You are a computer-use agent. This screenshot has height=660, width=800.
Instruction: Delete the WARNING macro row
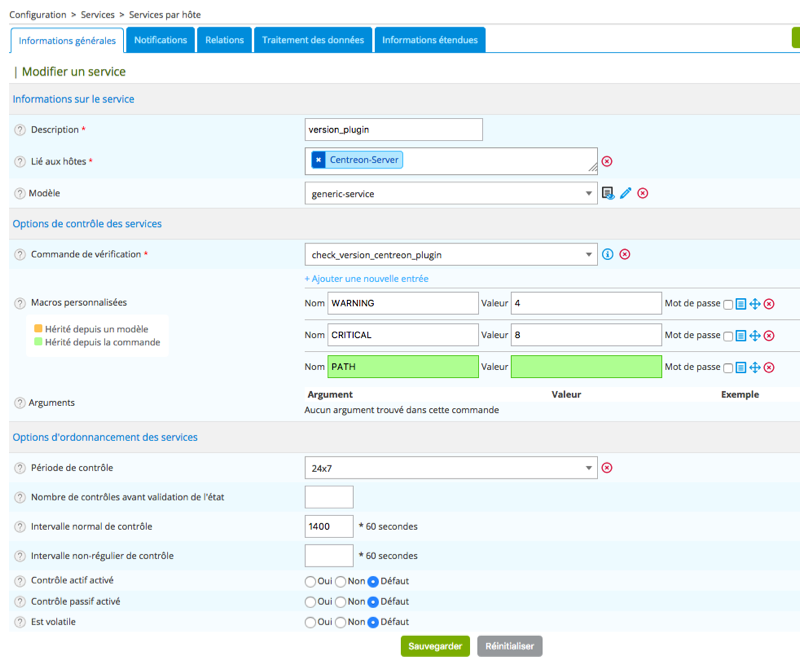tap(769, 304)
